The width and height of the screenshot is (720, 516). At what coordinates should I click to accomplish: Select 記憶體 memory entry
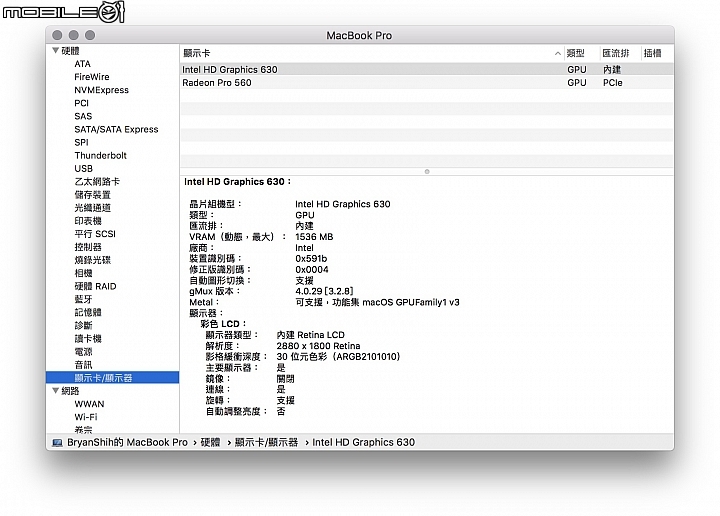88,312
